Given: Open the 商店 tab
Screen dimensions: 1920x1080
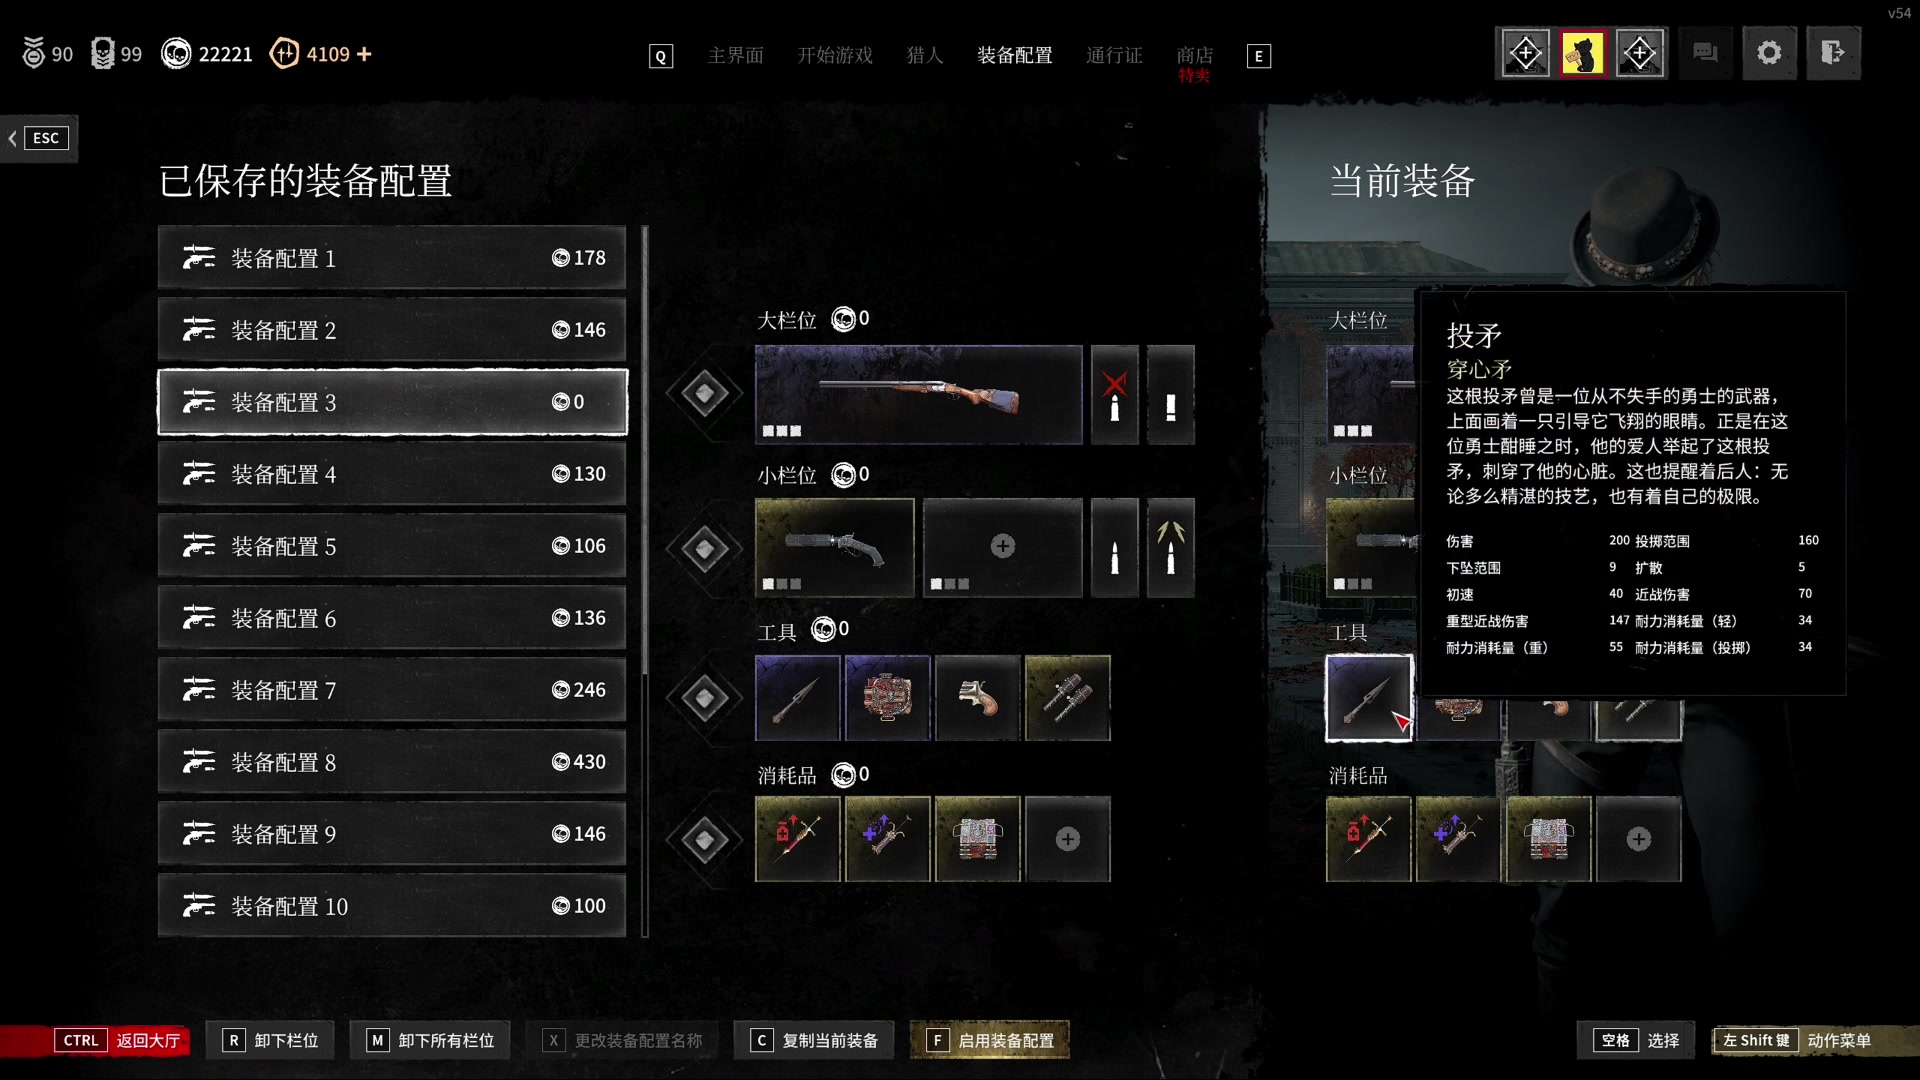Looking at the screenshot, I should 1195,56.
